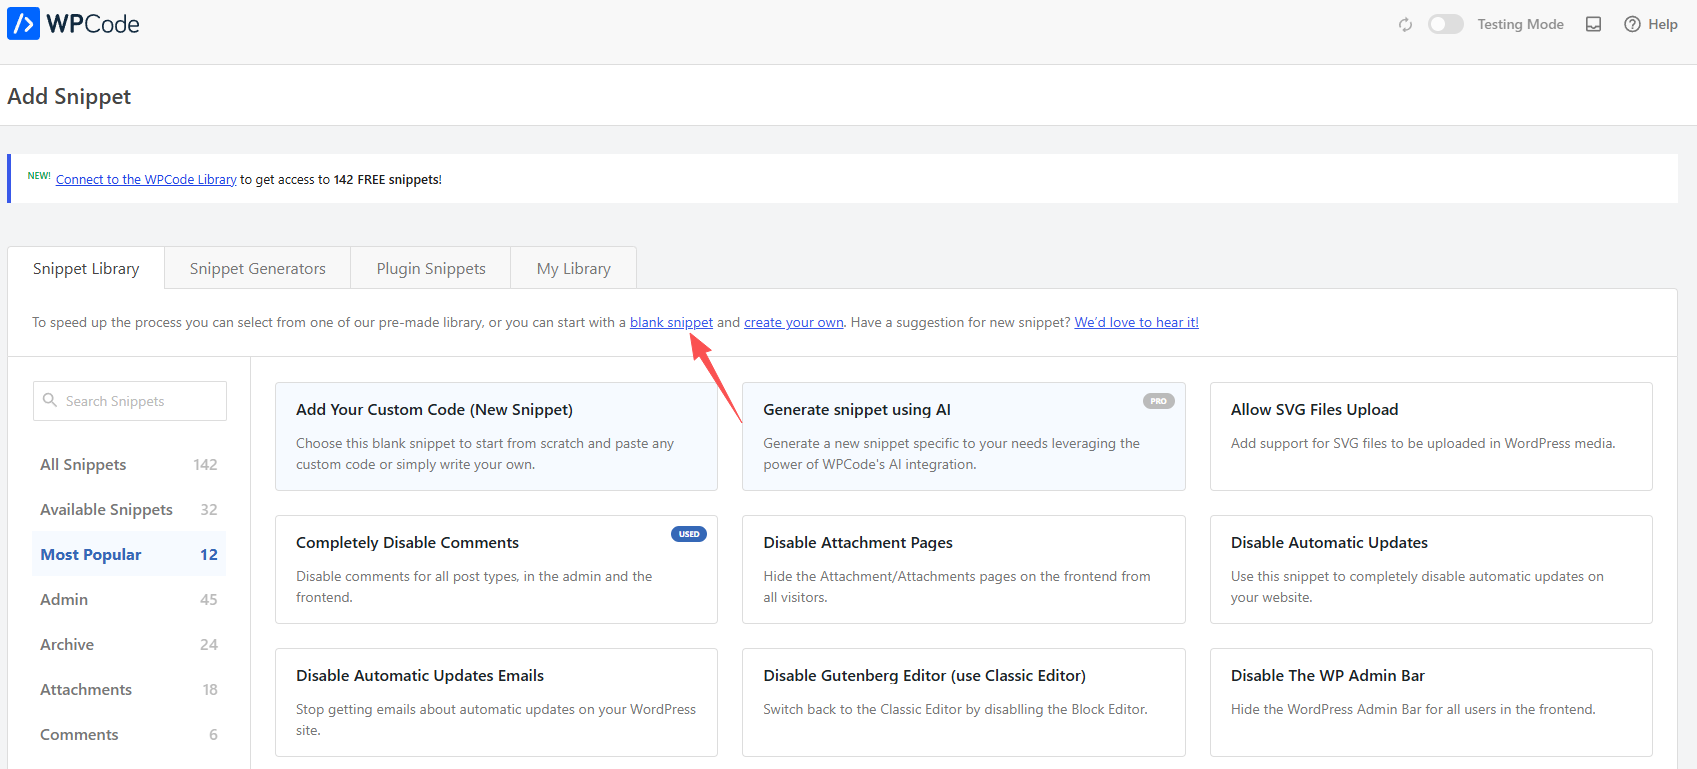This screenshot has width=1697, height=769.
Task: Choose Completely Disable Comments snippet card
Action: click(x=496, y=569)
